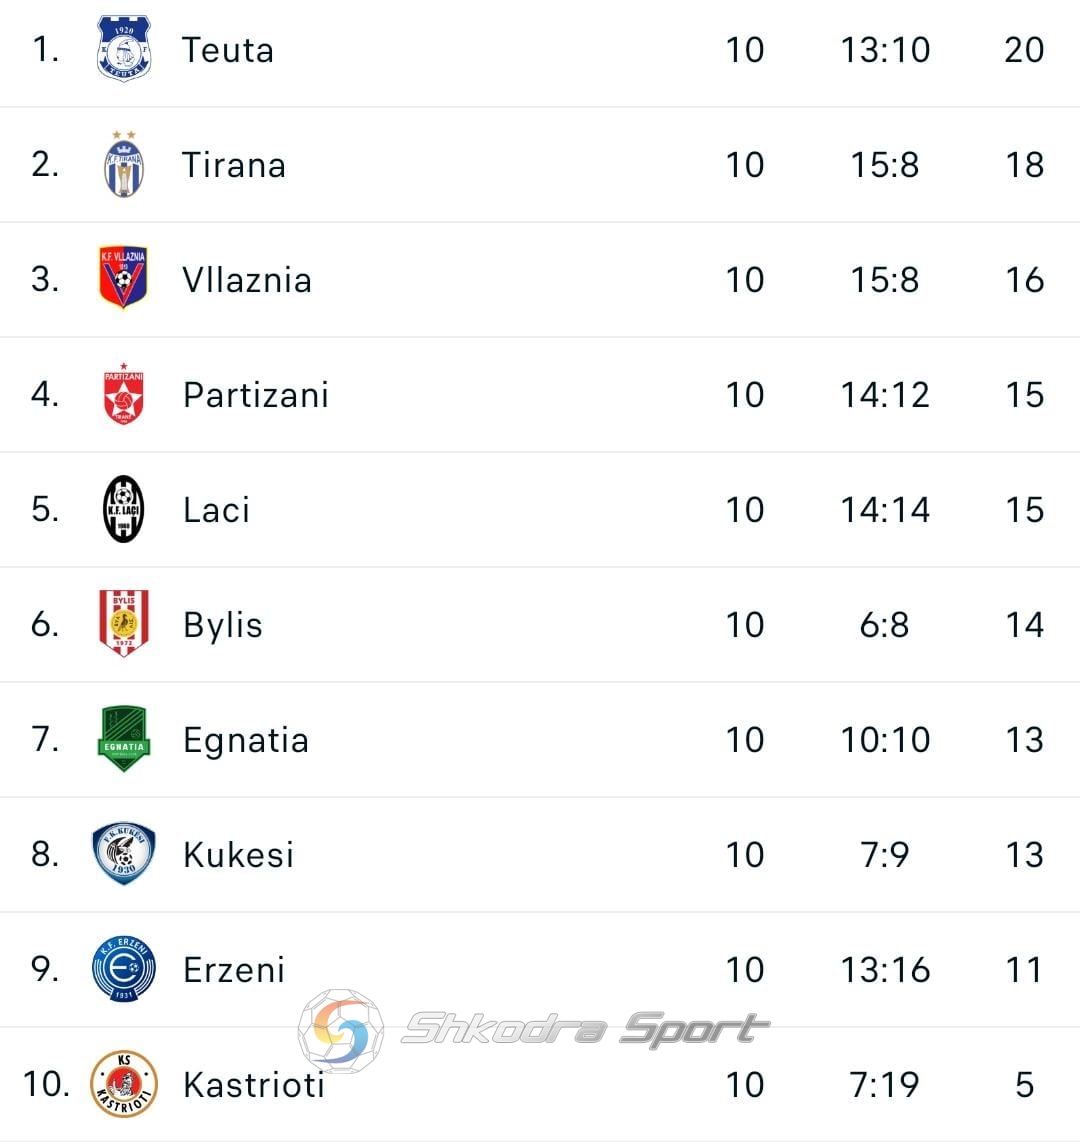This screenshot has width=1080, height=1142.
Task: Select the Partizani red star crest
Action: point(124,394)
